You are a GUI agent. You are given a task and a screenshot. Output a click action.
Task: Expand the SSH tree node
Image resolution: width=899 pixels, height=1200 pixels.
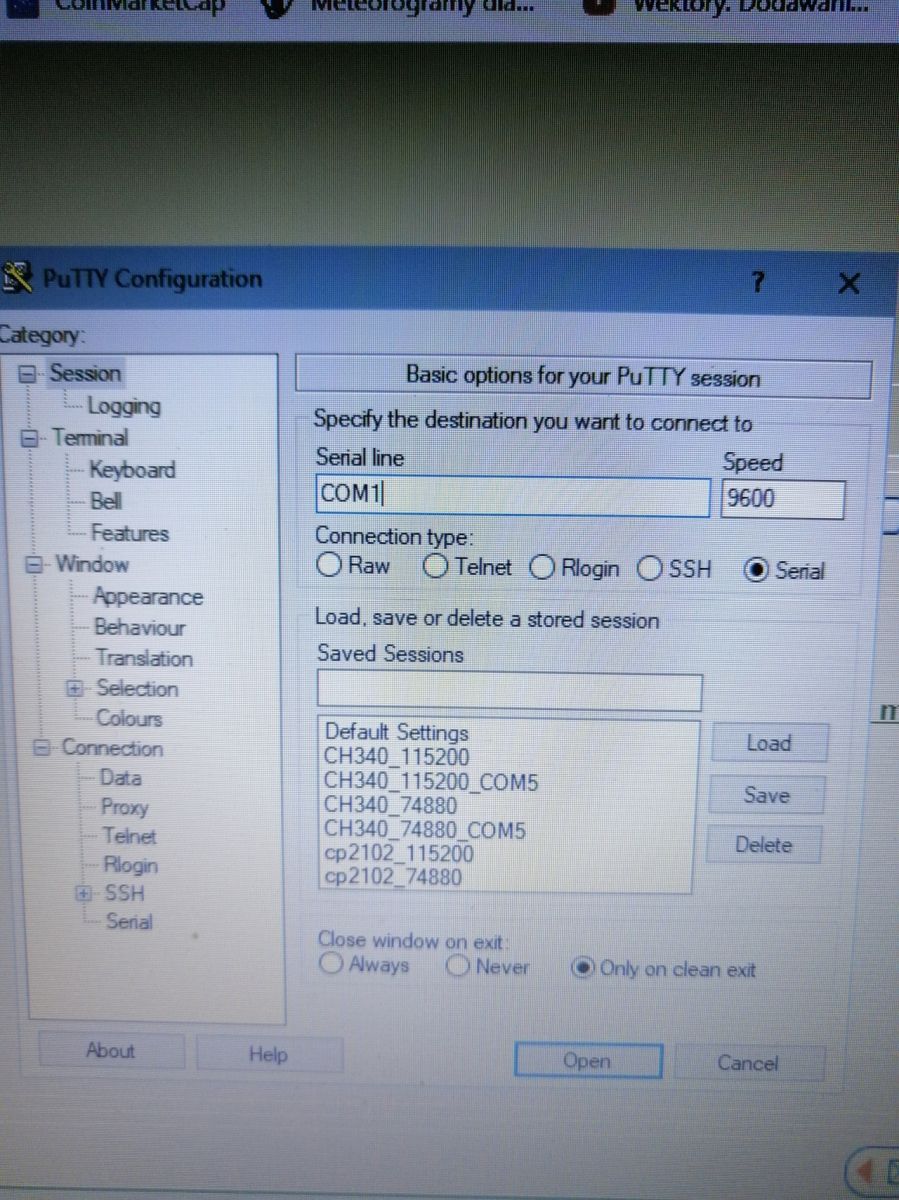tap(86, 893)
